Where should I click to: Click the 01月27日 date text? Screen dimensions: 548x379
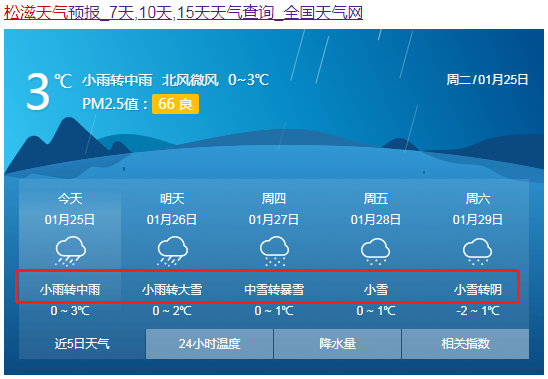(x=274, y=220)
